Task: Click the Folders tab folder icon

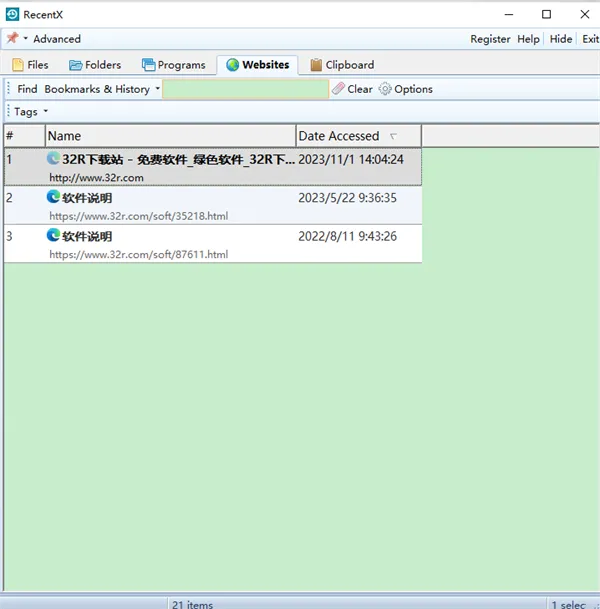Action: (75, 65)
